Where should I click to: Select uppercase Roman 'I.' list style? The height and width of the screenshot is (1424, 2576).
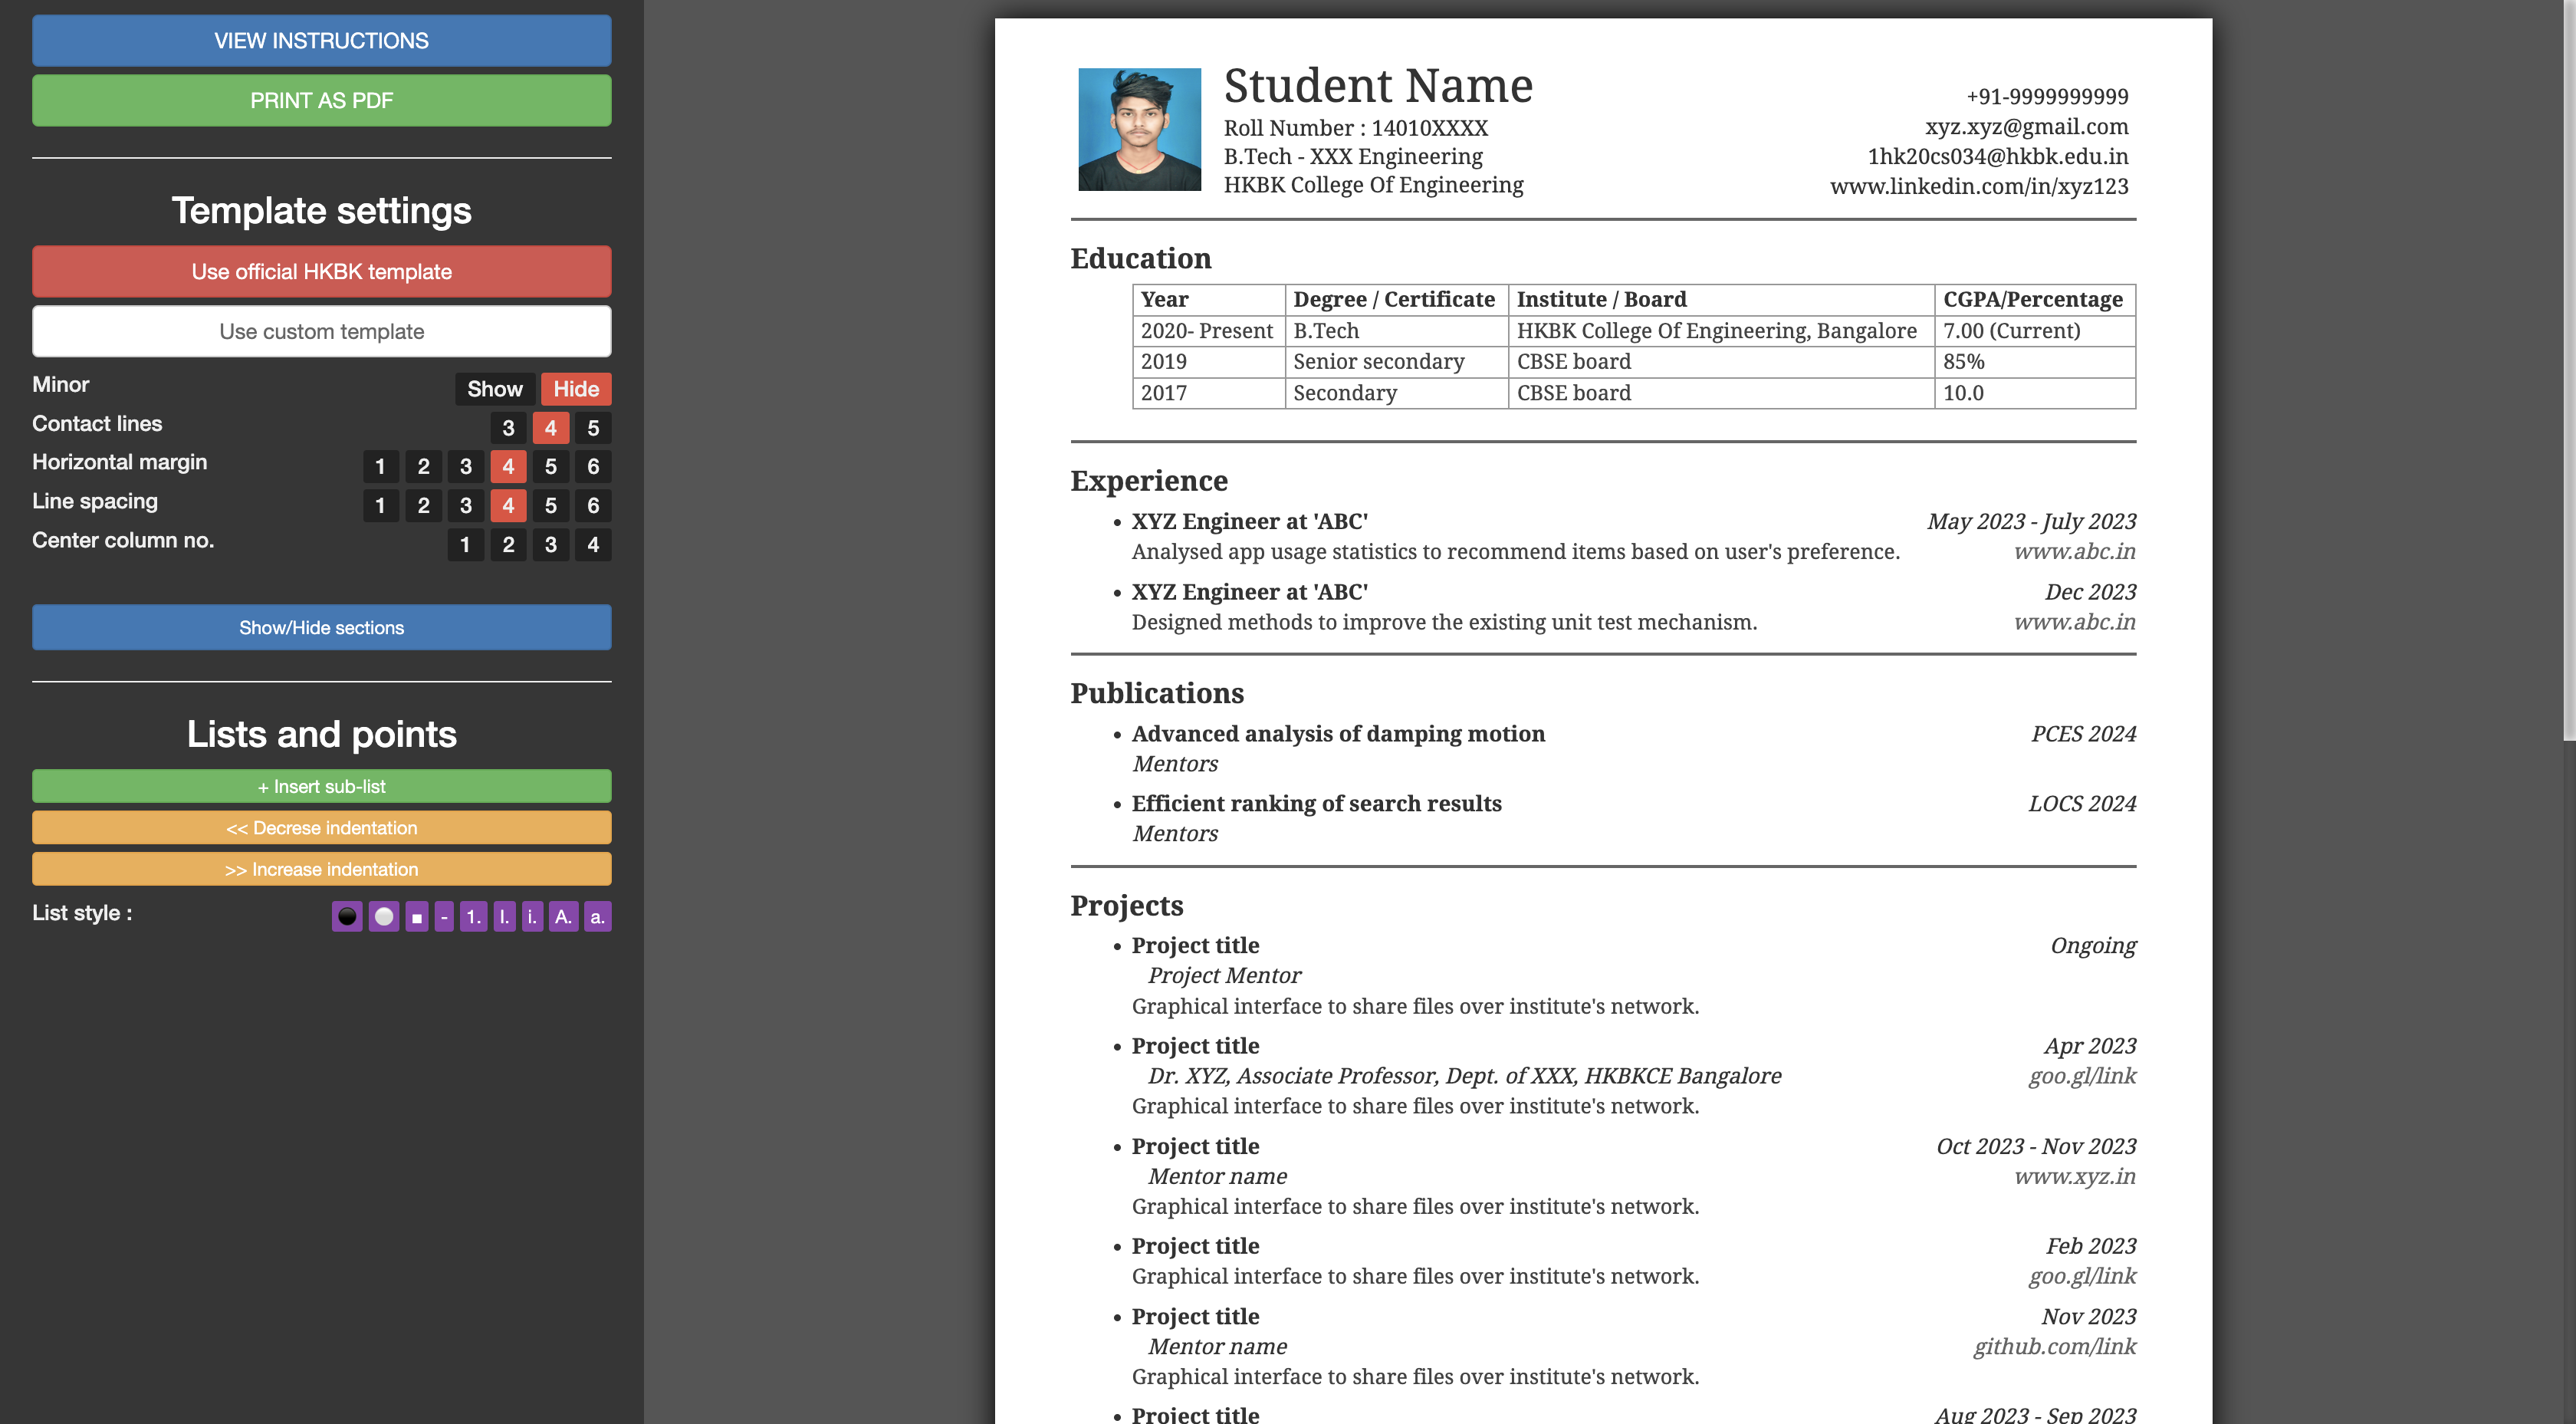click(504, 916)
